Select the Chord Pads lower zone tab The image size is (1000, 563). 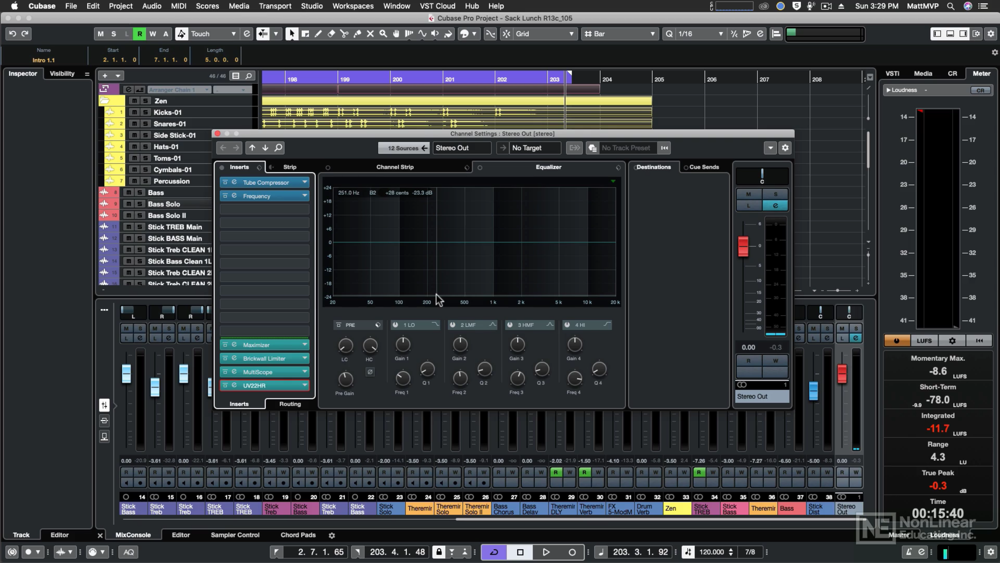[x=298, y=535]
